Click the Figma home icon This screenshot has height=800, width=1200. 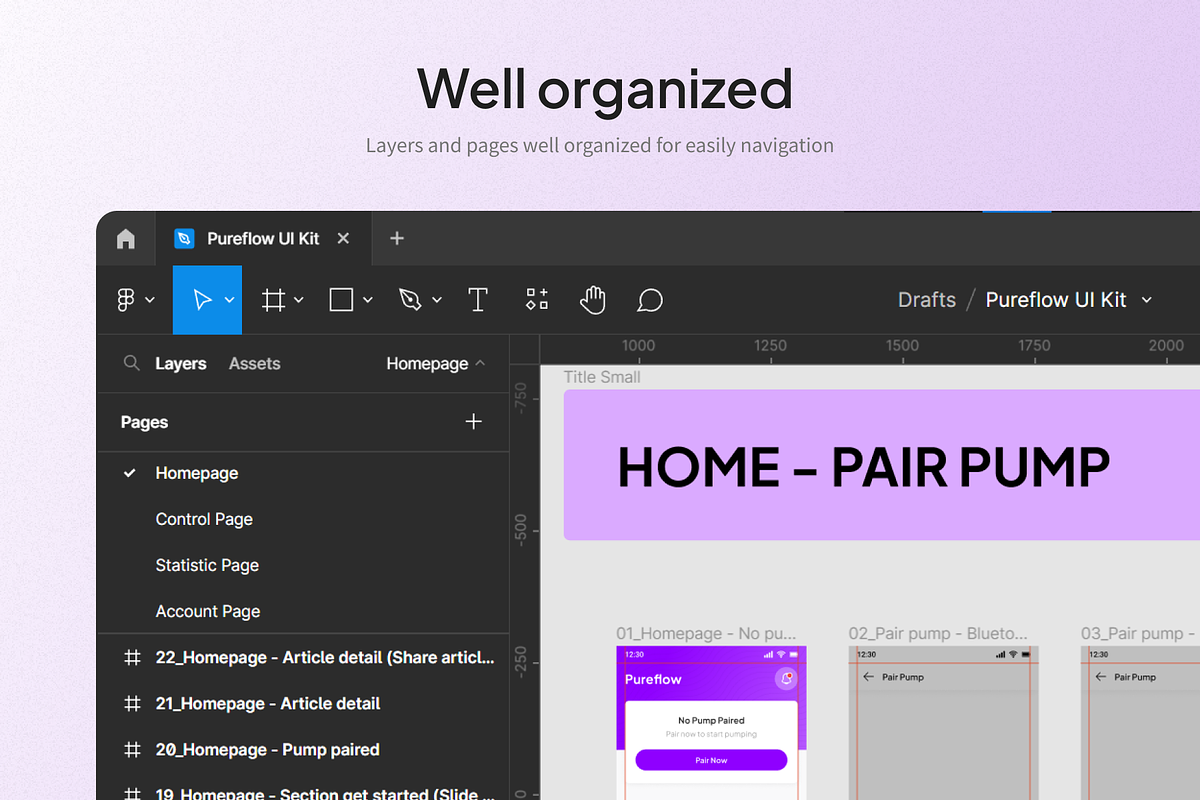(x=126, y=239)
